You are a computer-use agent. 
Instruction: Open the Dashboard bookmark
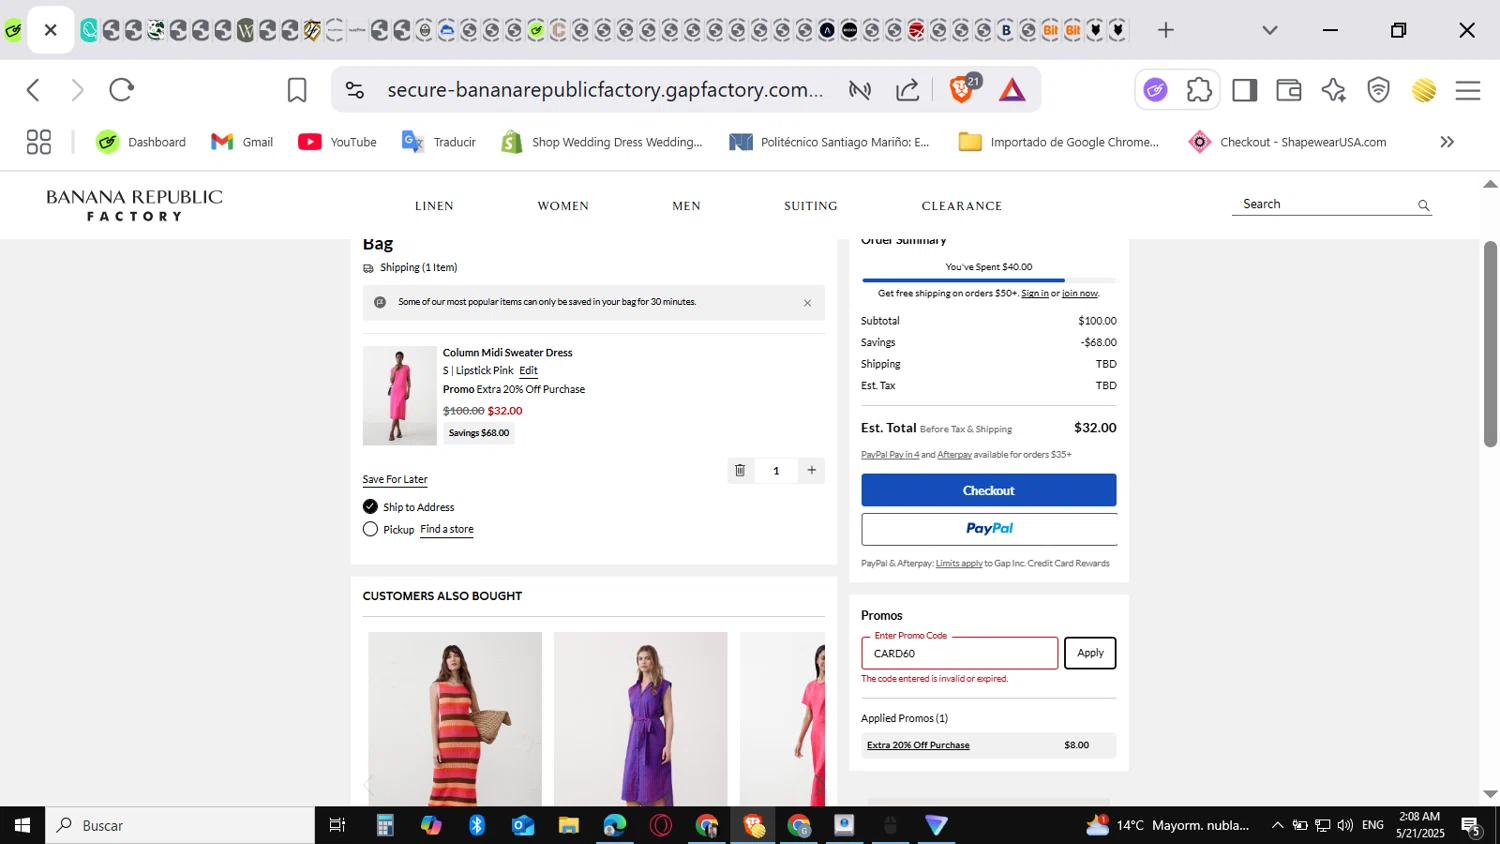[141, 142]
